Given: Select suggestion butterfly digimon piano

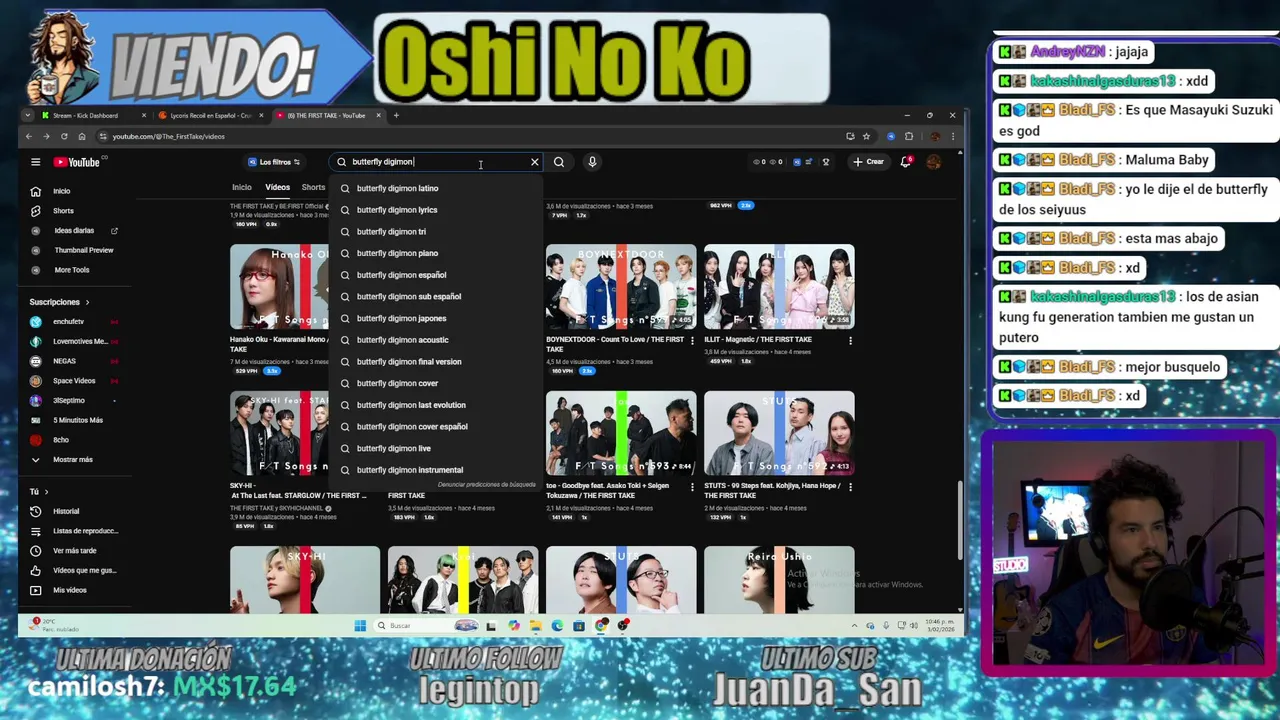Looking at the screenshot, I should 435,253.
